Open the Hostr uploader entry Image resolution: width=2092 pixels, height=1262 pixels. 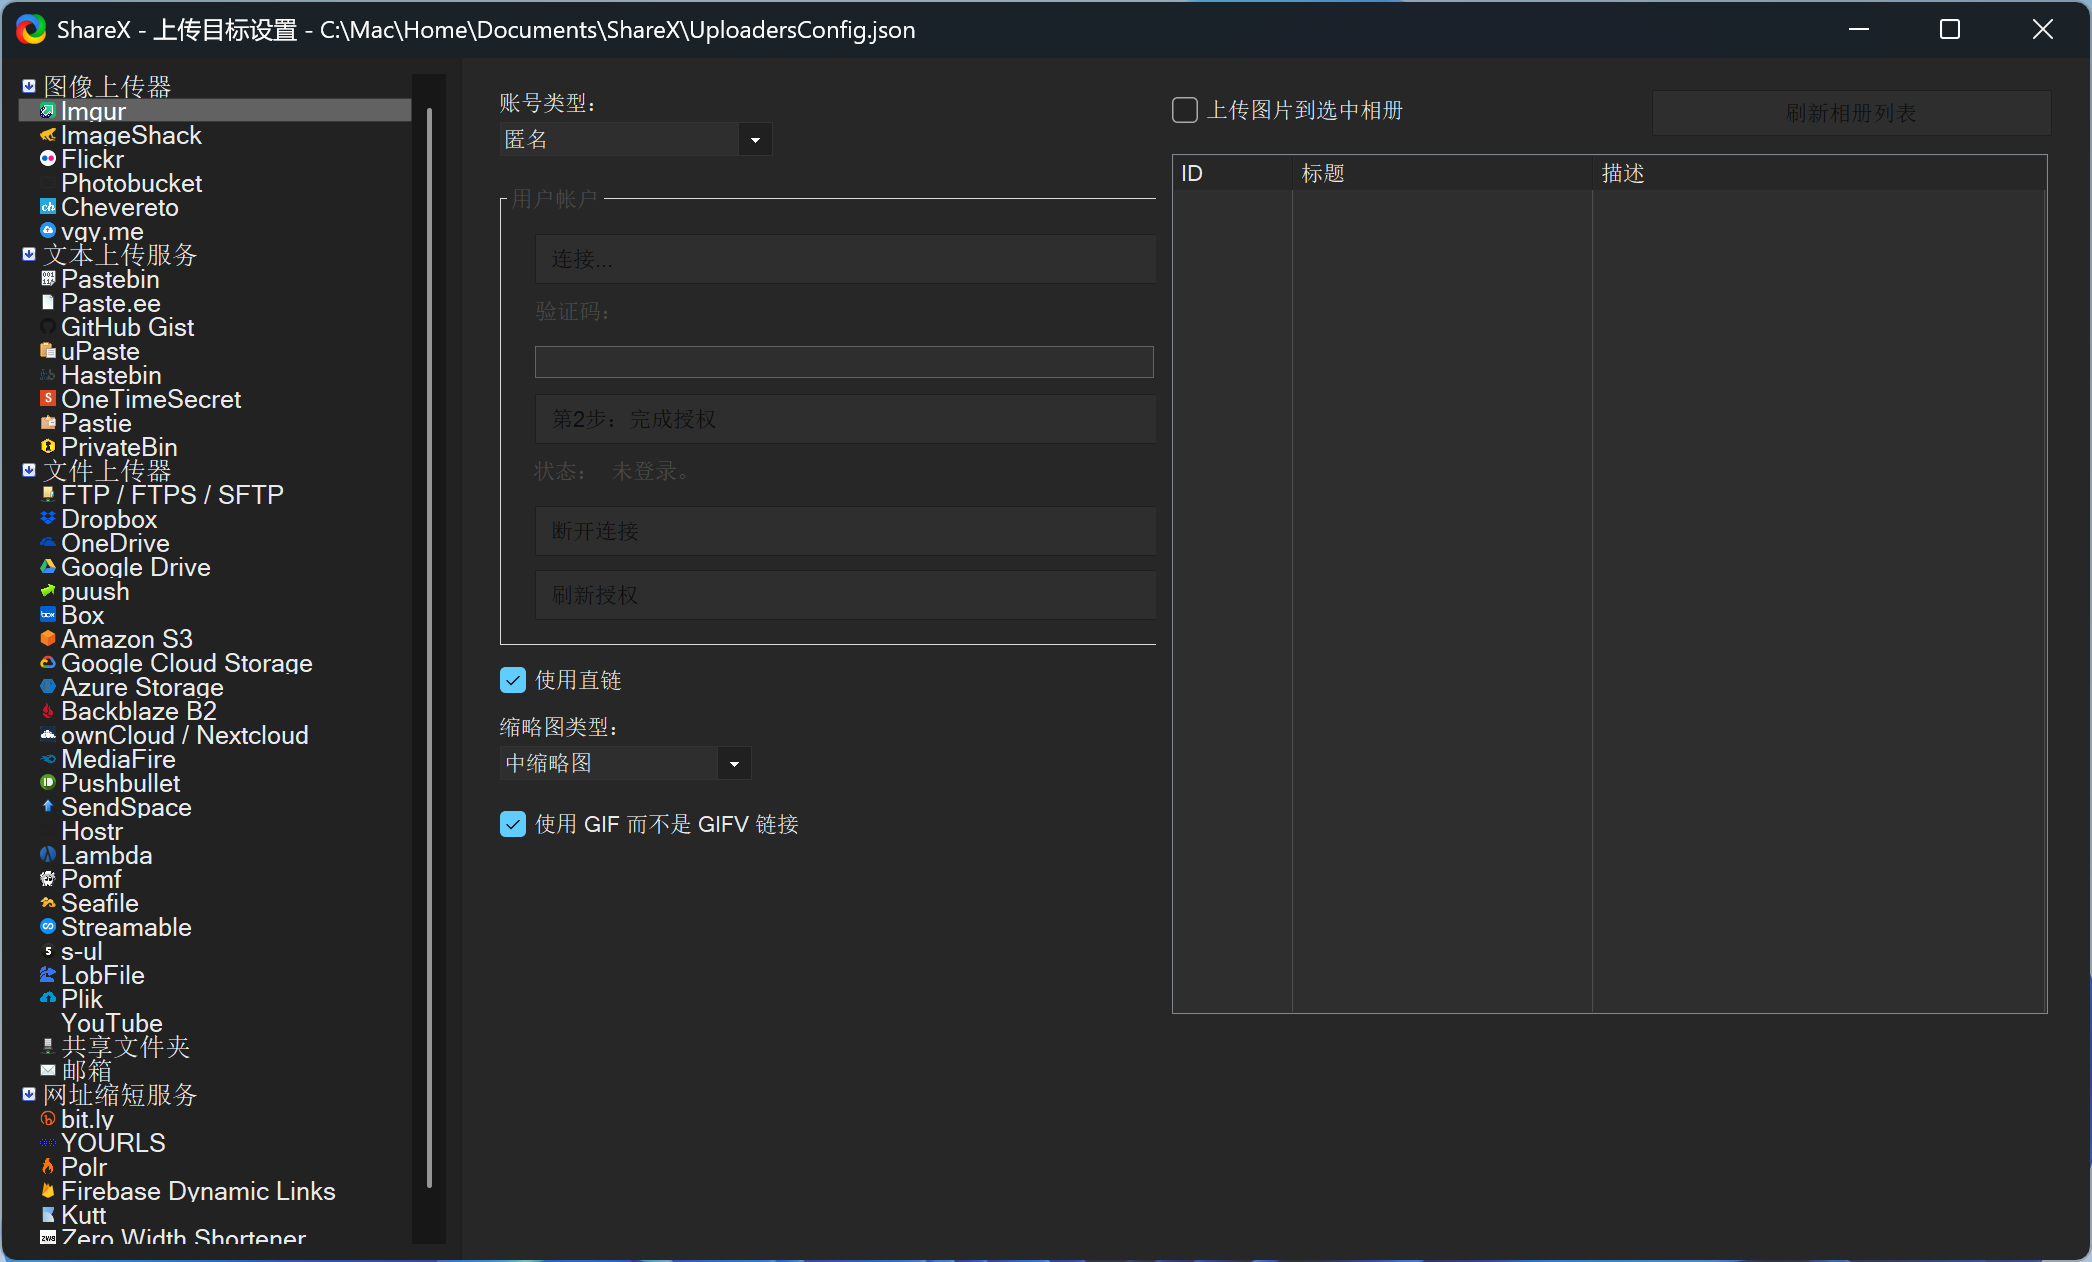click(91, 831)
